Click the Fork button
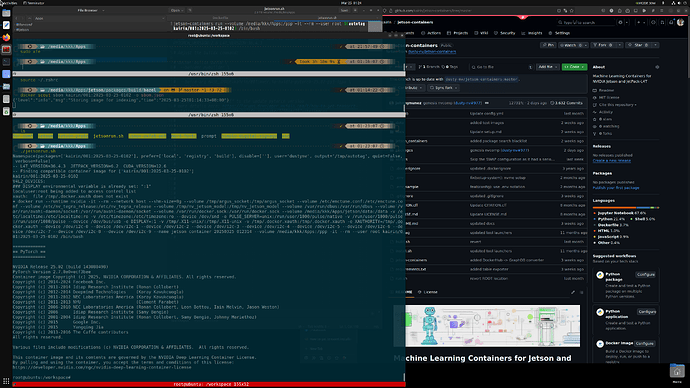Screen dimensions: 690x388 coord(602,45)
